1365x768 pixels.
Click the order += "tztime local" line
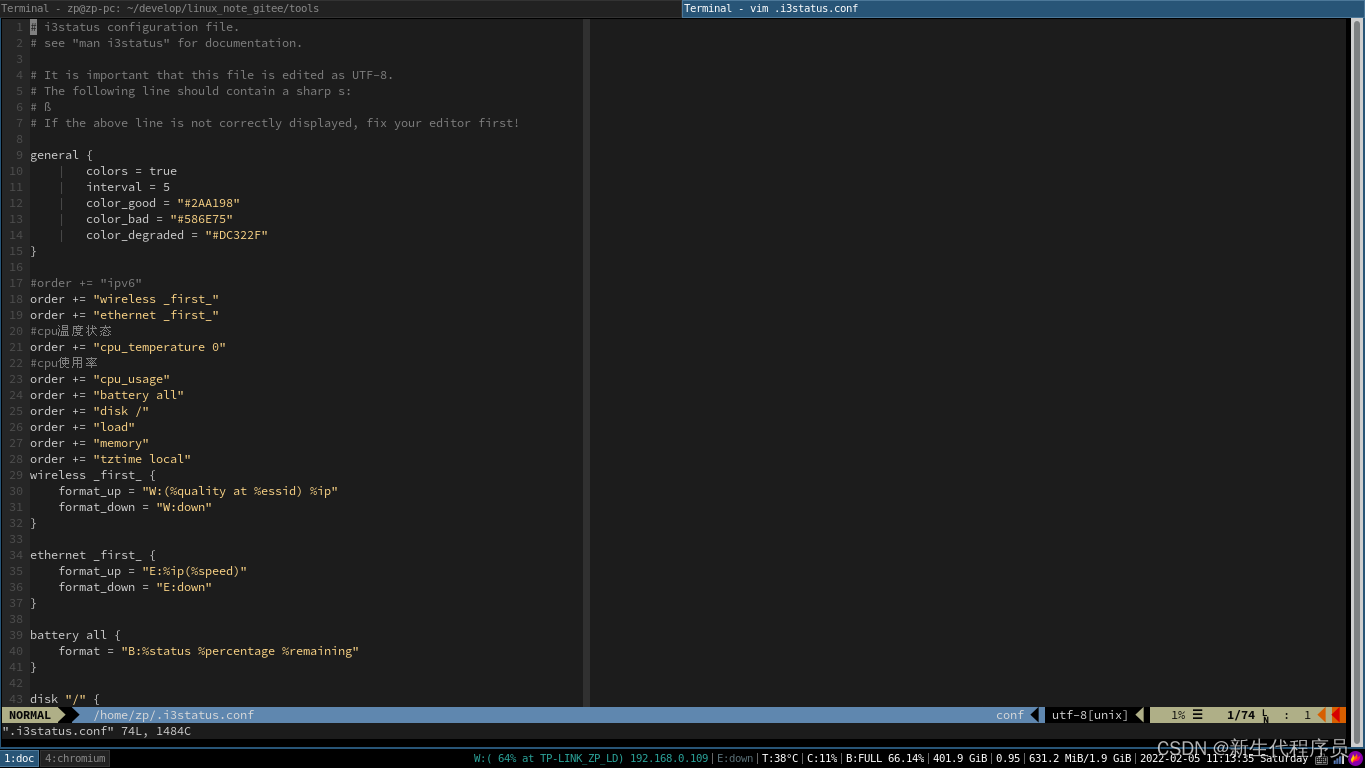tap(110, 459)
